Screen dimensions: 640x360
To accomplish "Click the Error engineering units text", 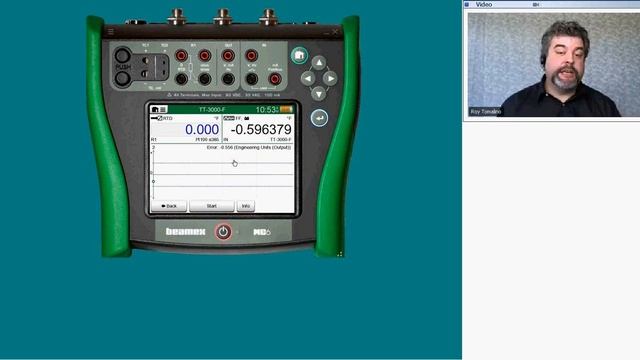I will coord(249,147).
